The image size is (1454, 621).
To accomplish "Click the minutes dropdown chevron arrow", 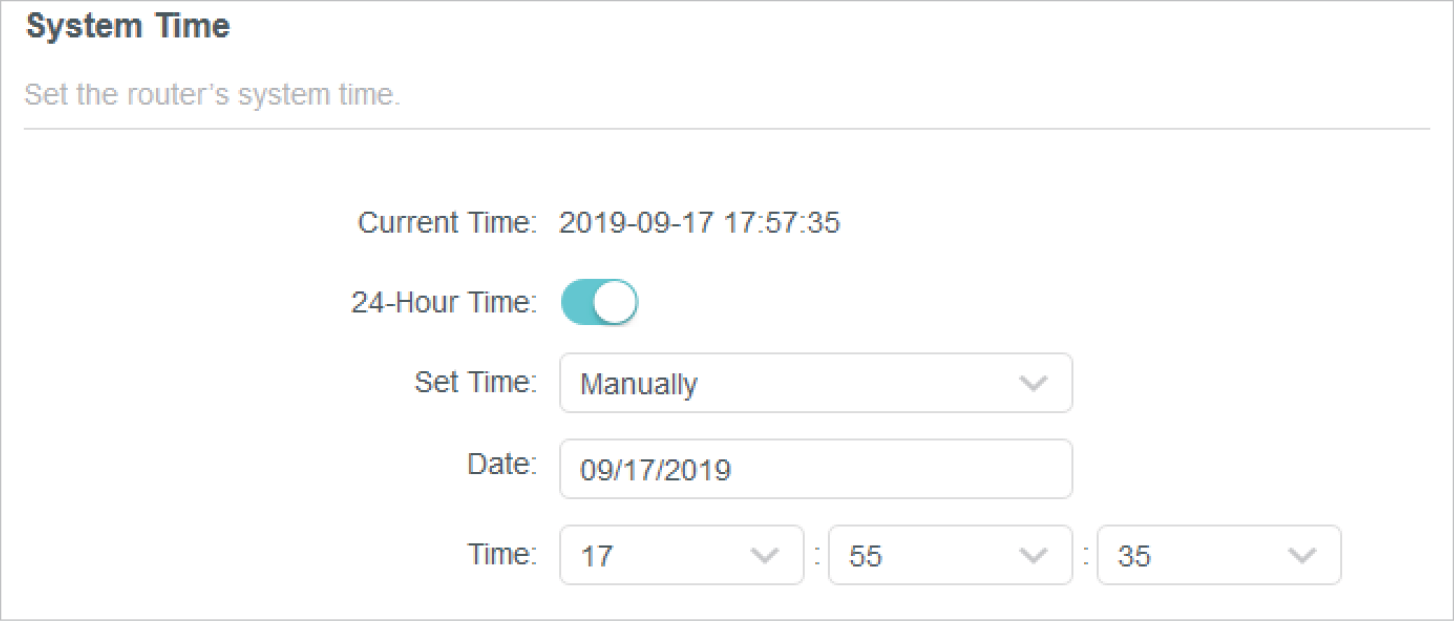I will [1032, 555].
